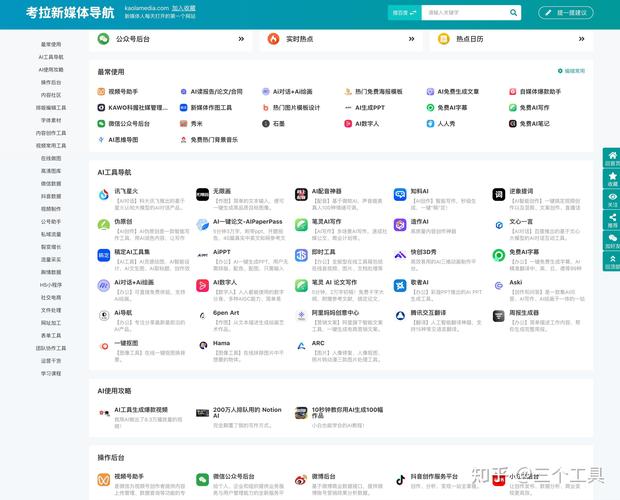Screen dimensions: 620x500
Task: Expand the 热点日历 card arrow
Action: 581,39
